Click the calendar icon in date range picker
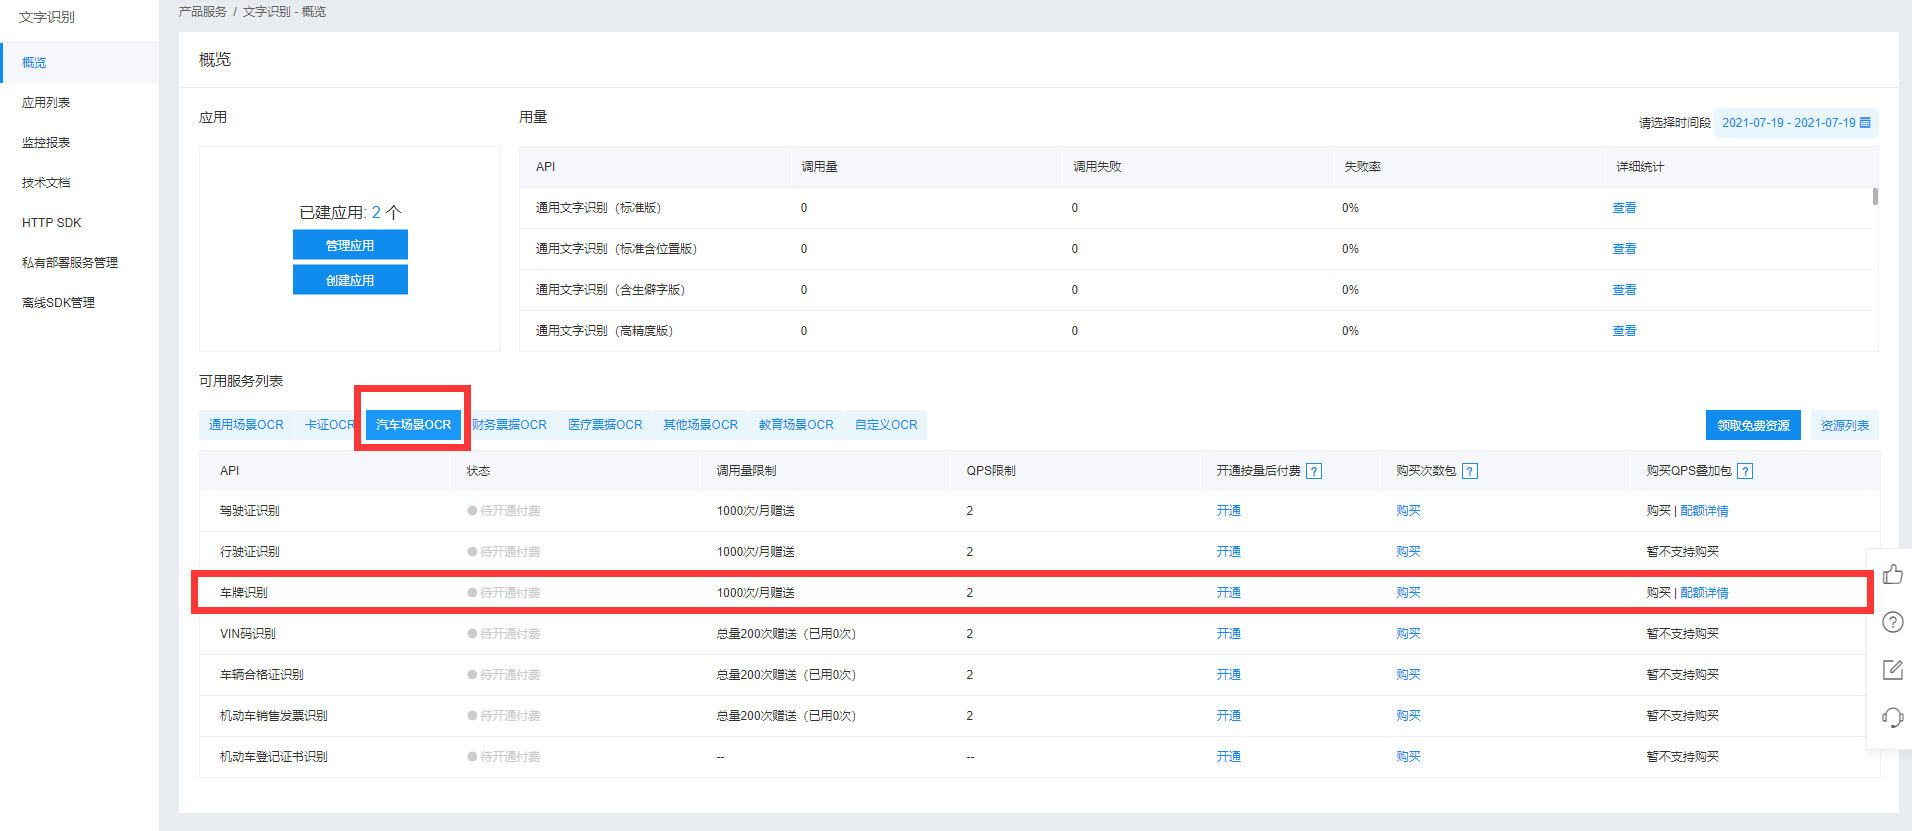Viewport: 1912px width, 831px height. click(x=1865, y=123)
